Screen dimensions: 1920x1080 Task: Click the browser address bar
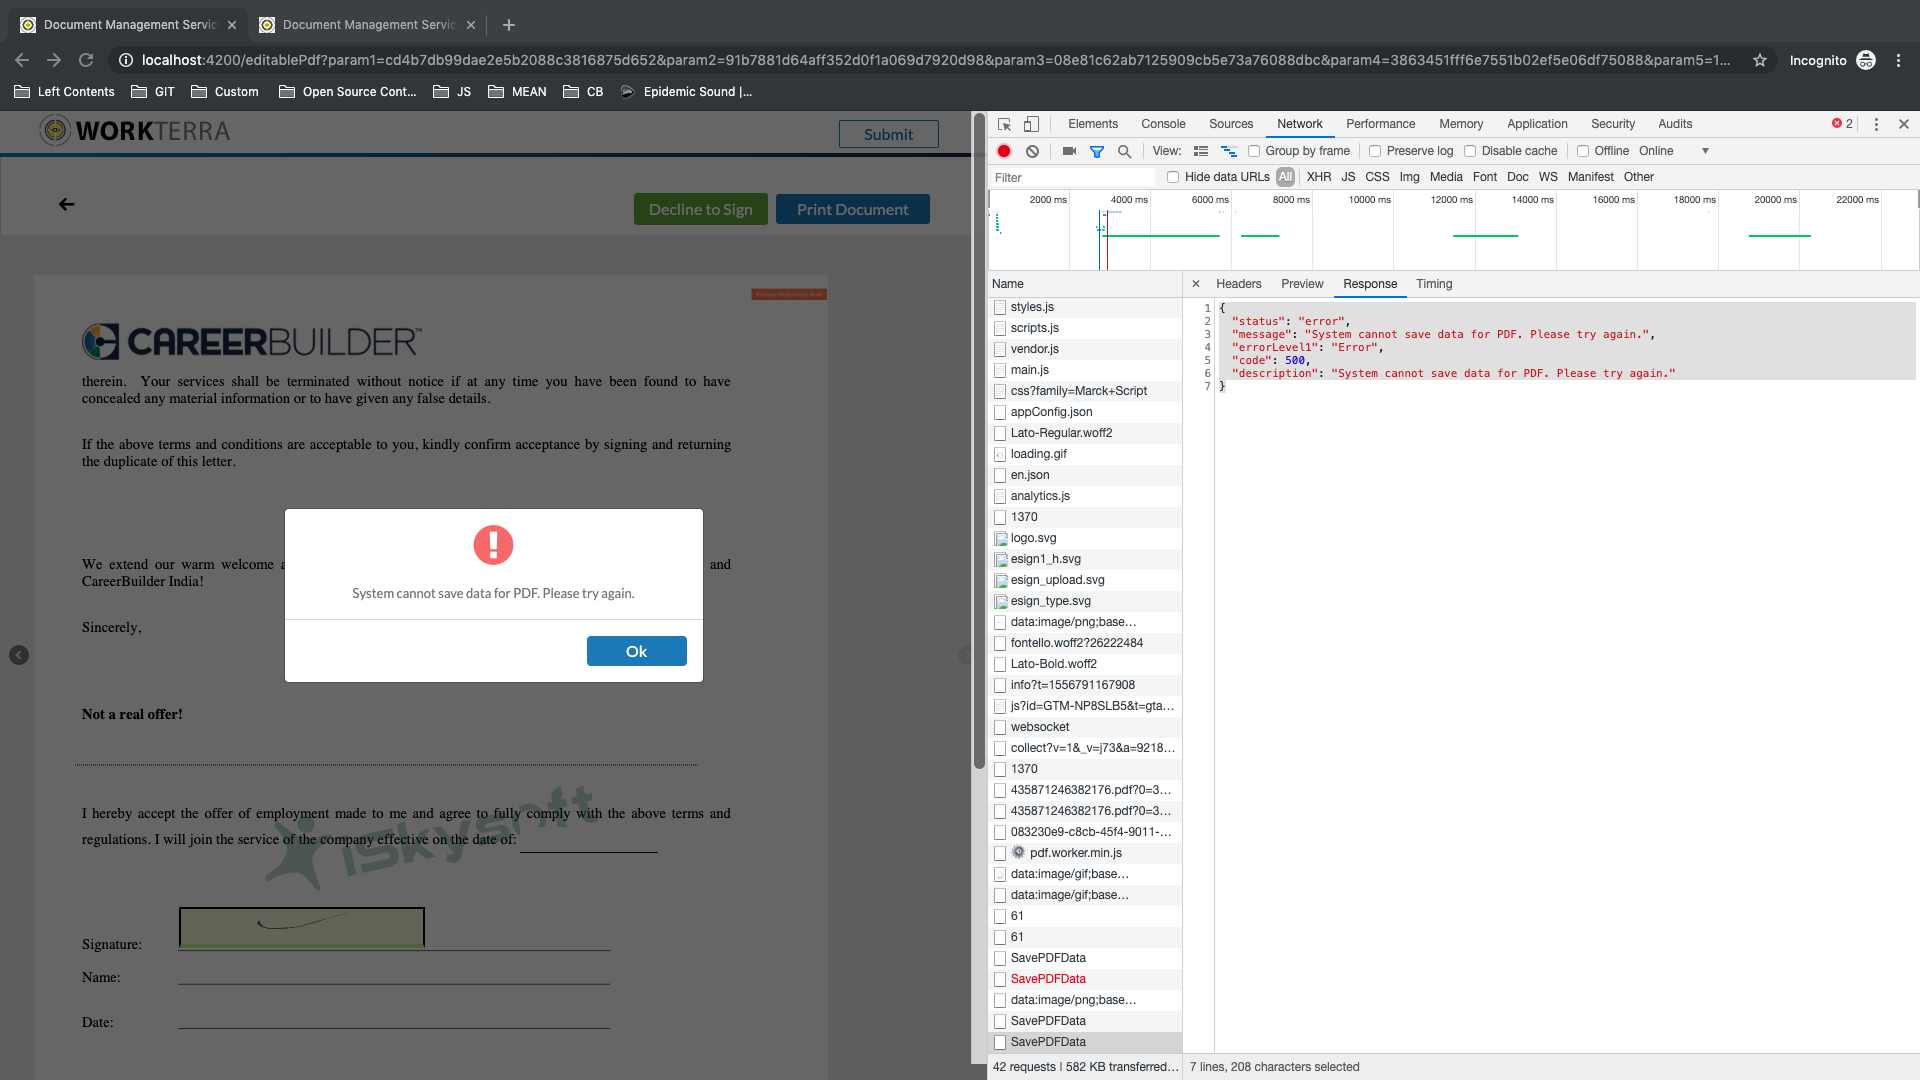pos(935,60)
